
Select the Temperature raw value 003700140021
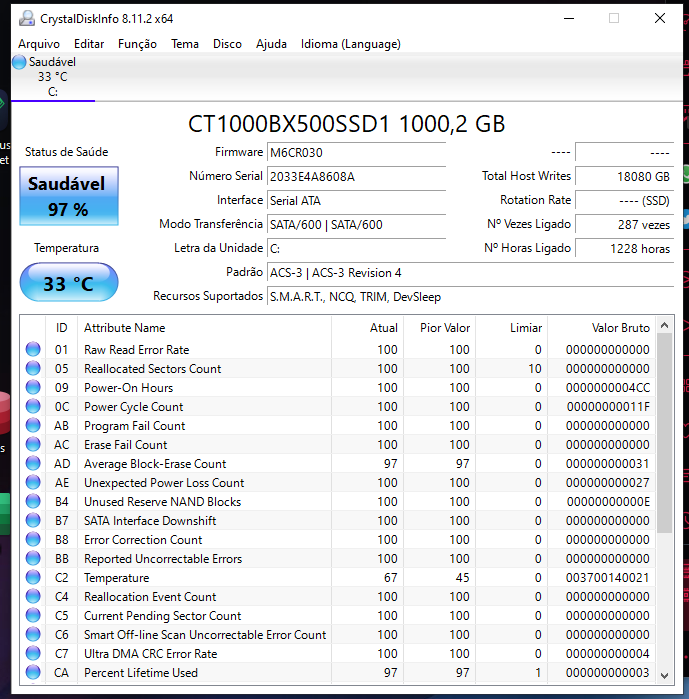click(x=607, y=577)
